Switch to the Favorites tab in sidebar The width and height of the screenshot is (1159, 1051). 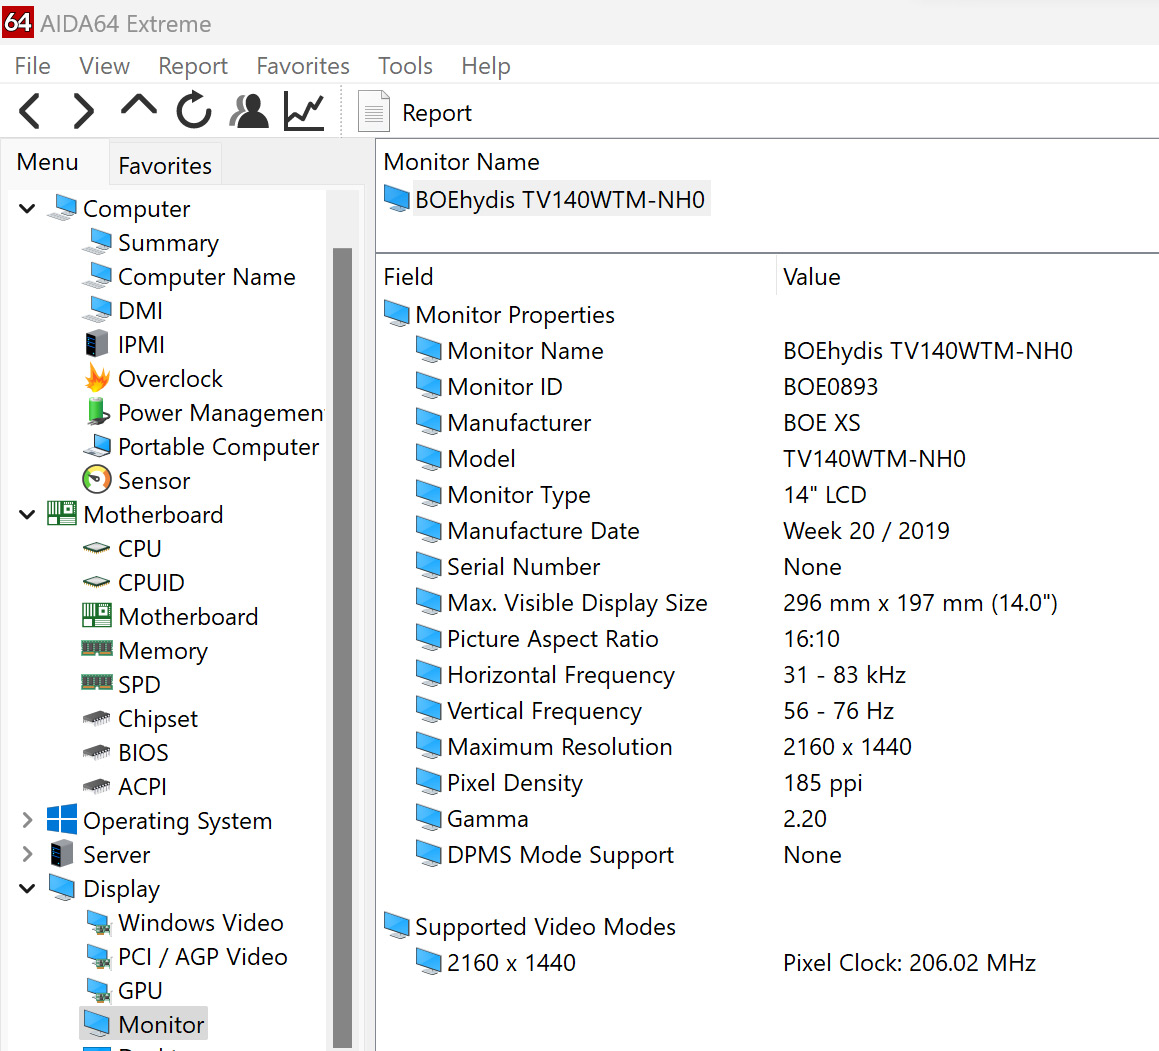[165, 165]
